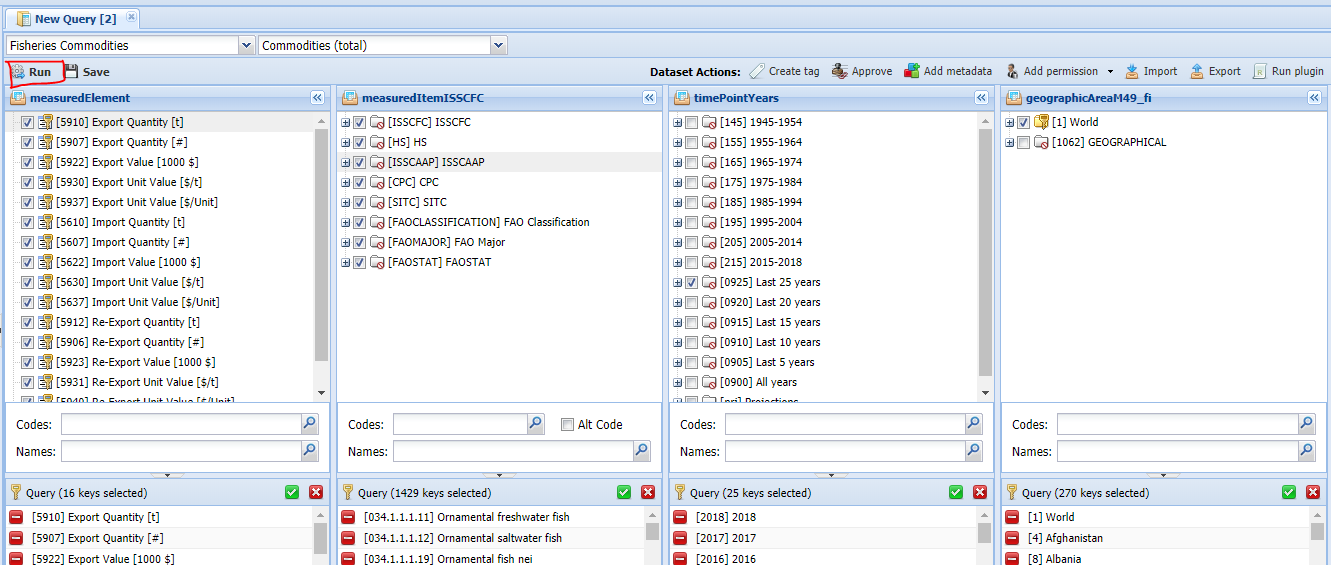Enable the Alt Code checkbox
The image size is (1331, 565).
[x=568, y=424]
